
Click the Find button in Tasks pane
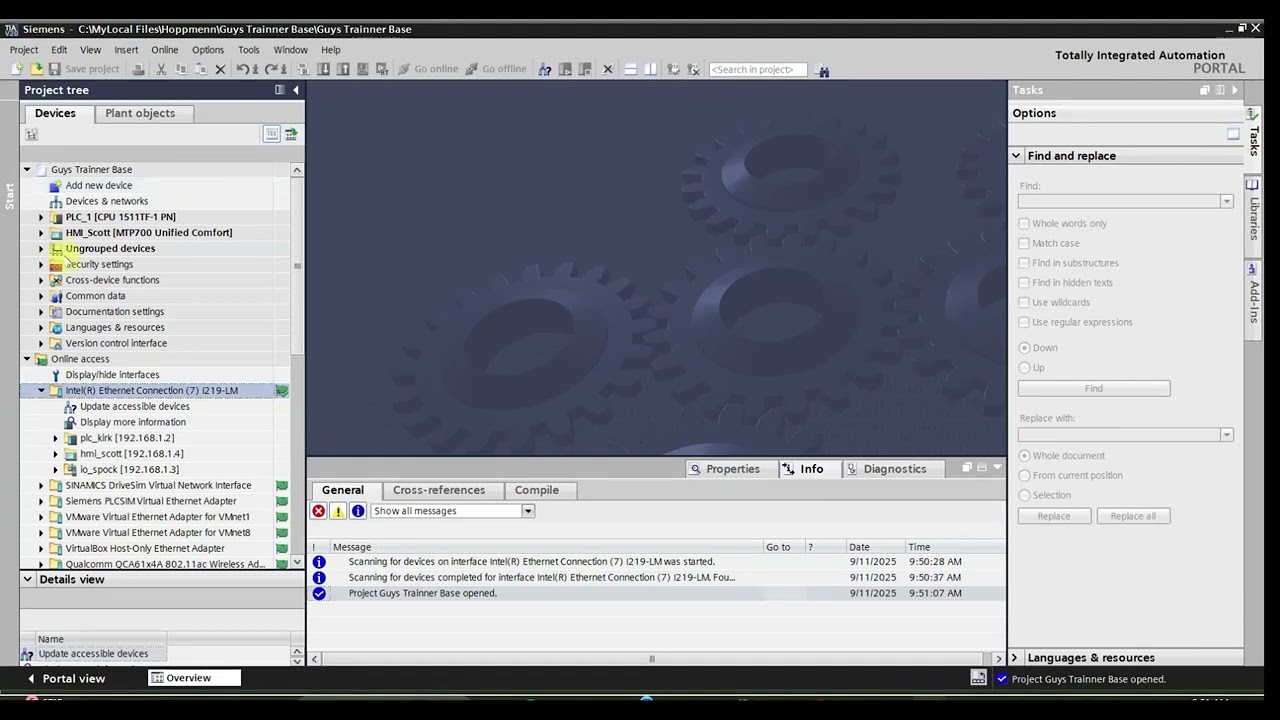1094,389
